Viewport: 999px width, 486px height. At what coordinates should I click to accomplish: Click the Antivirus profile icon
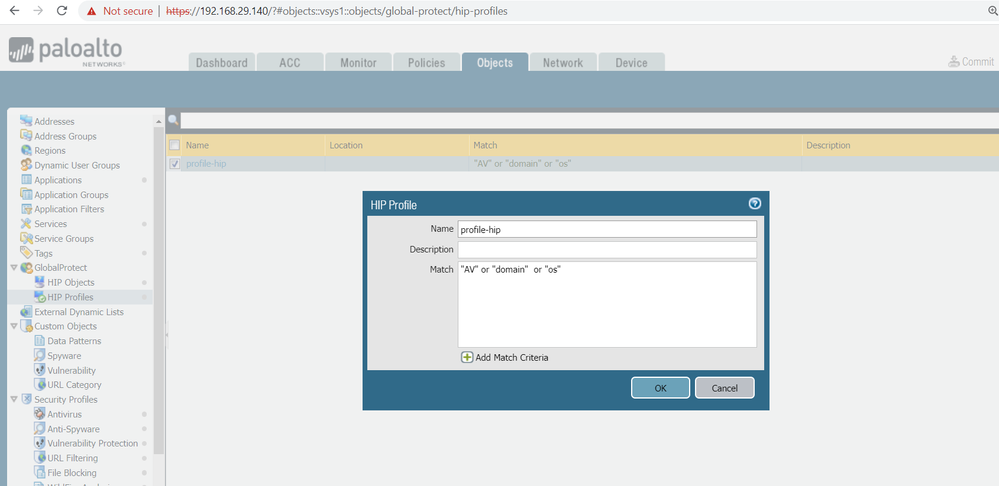tap(40, 414)
